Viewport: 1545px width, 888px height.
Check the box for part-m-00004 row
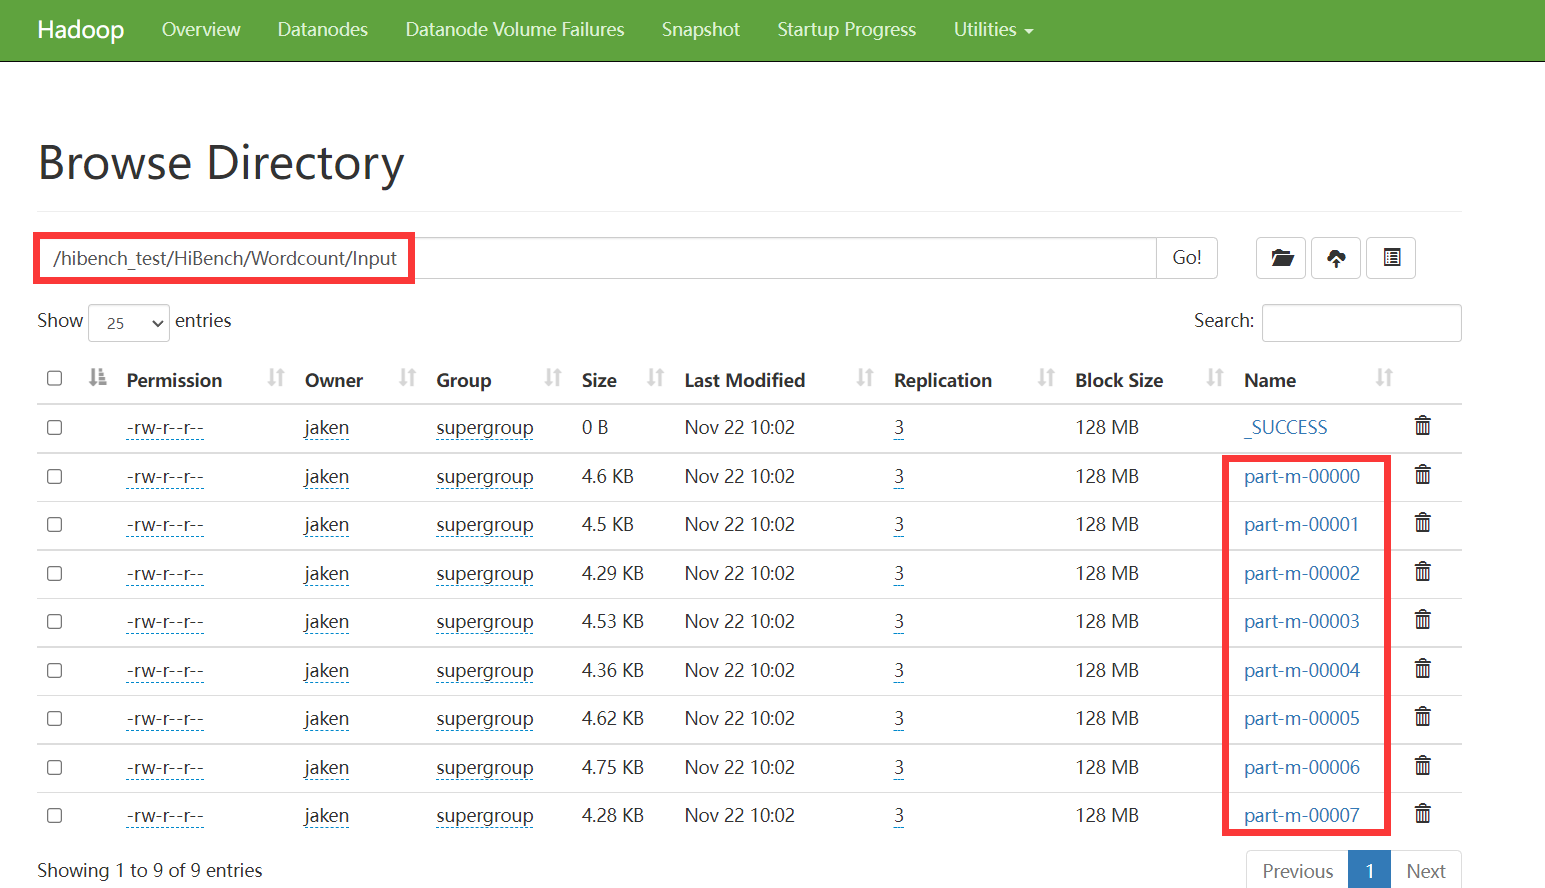point(54,670)
